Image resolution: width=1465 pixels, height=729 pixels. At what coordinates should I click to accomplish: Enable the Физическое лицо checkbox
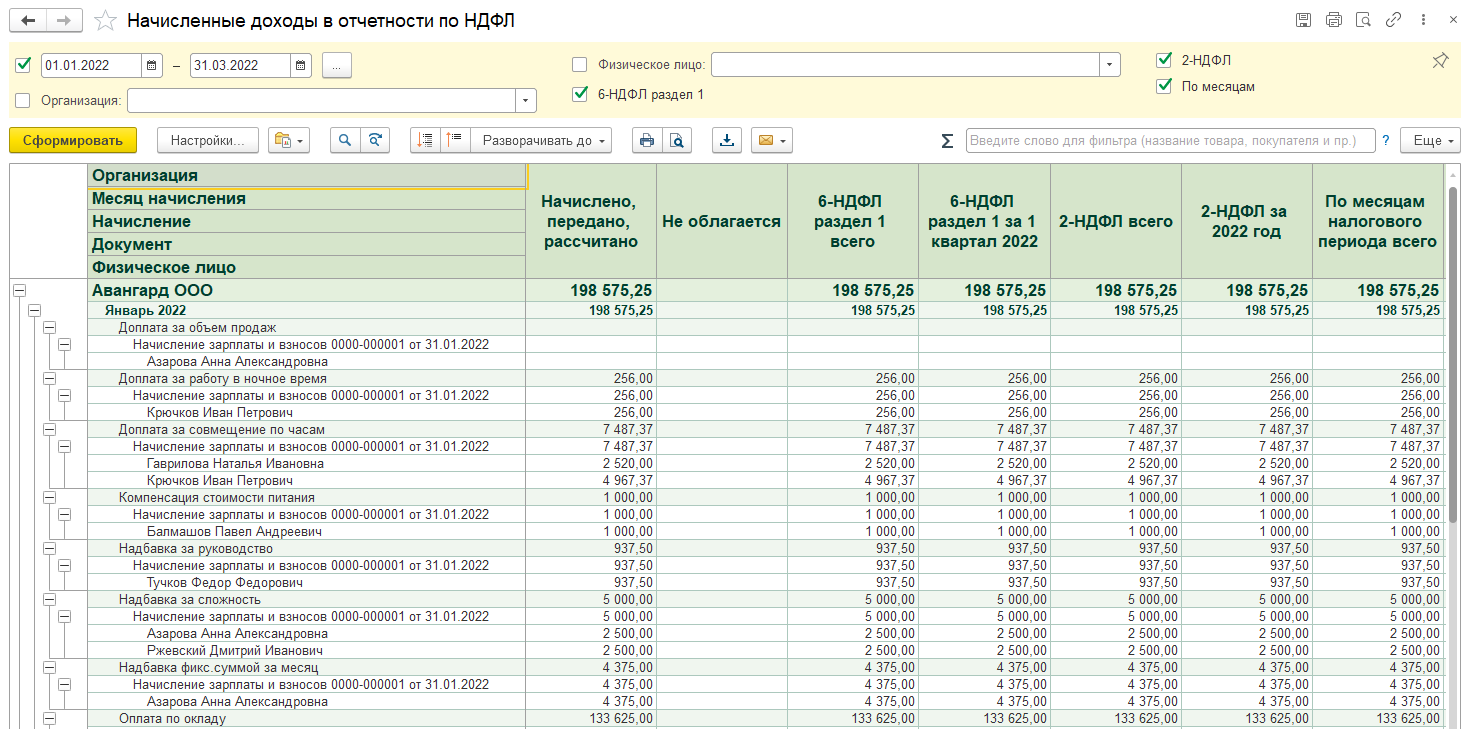579,65
